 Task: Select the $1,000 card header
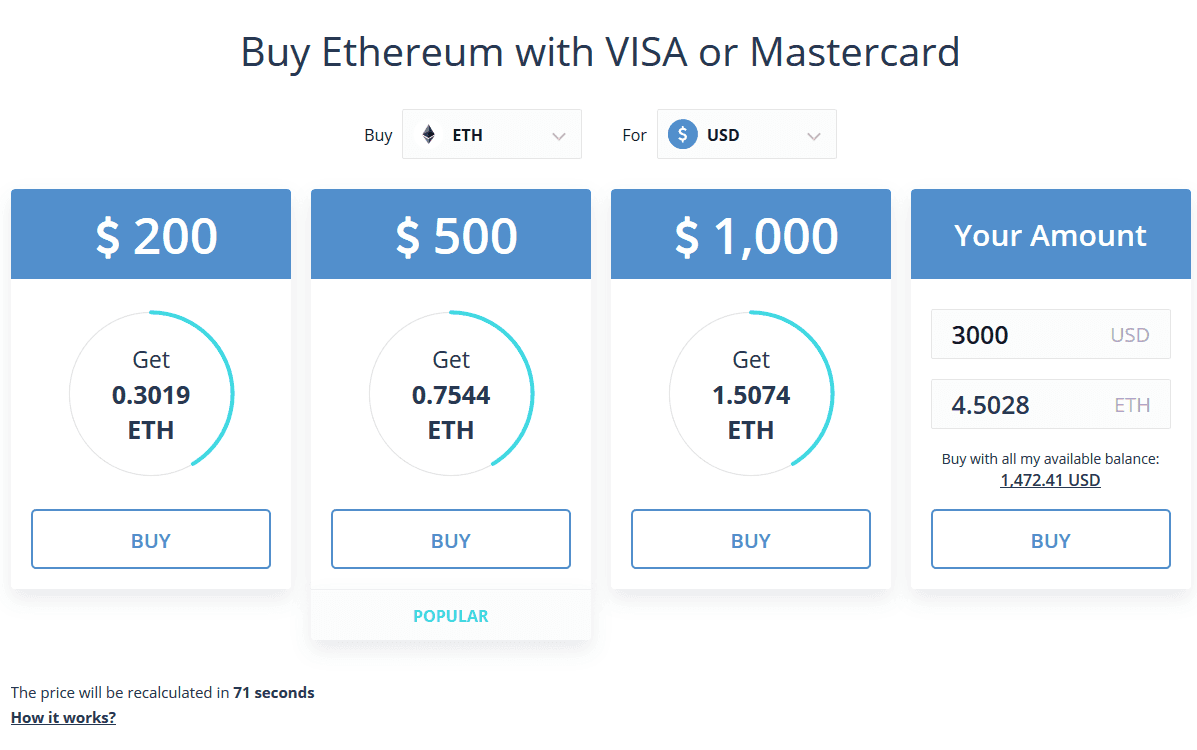pyautogui.click(x=751, y=234)
